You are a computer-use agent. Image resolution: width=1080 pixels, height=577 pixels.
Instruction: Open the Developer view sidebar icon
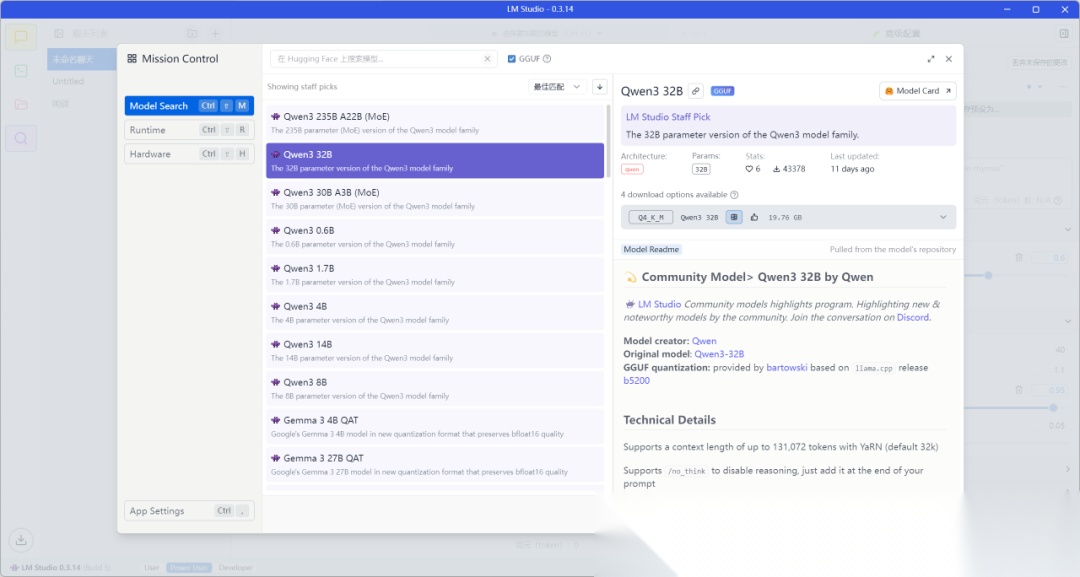pos(21,71)
